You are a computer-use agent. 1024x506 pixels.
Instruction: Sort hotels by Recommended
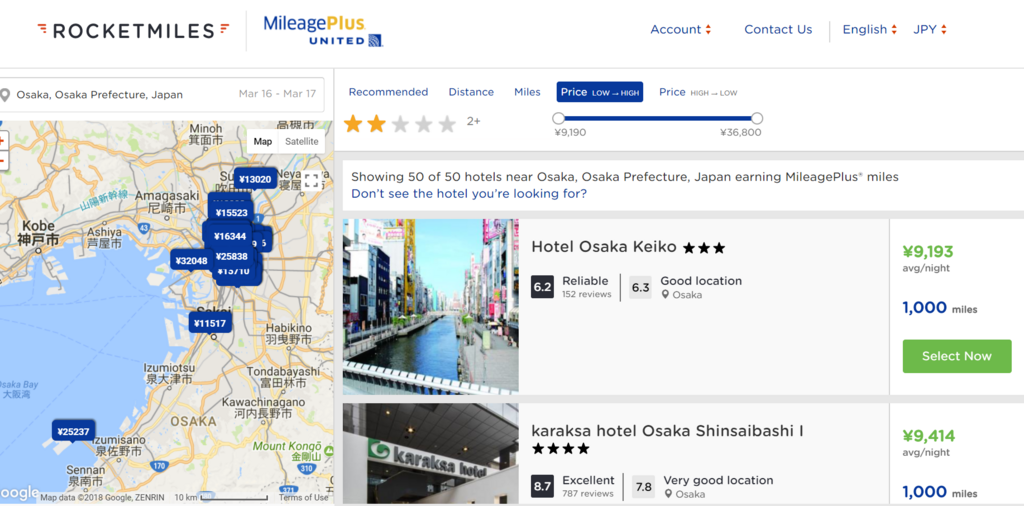[389, 92]
